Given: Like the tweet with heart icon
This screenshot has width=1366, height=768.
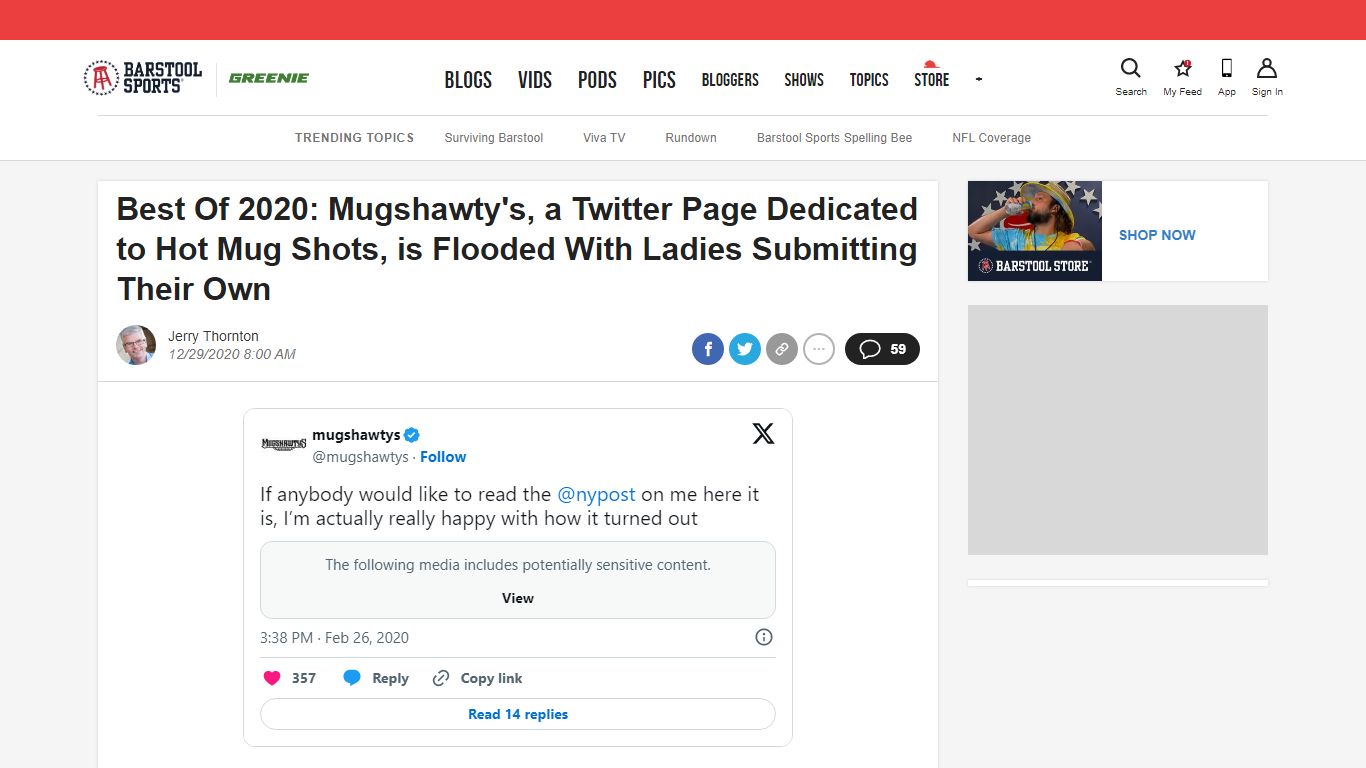Looking at the screenshot, I should [272, 678].
